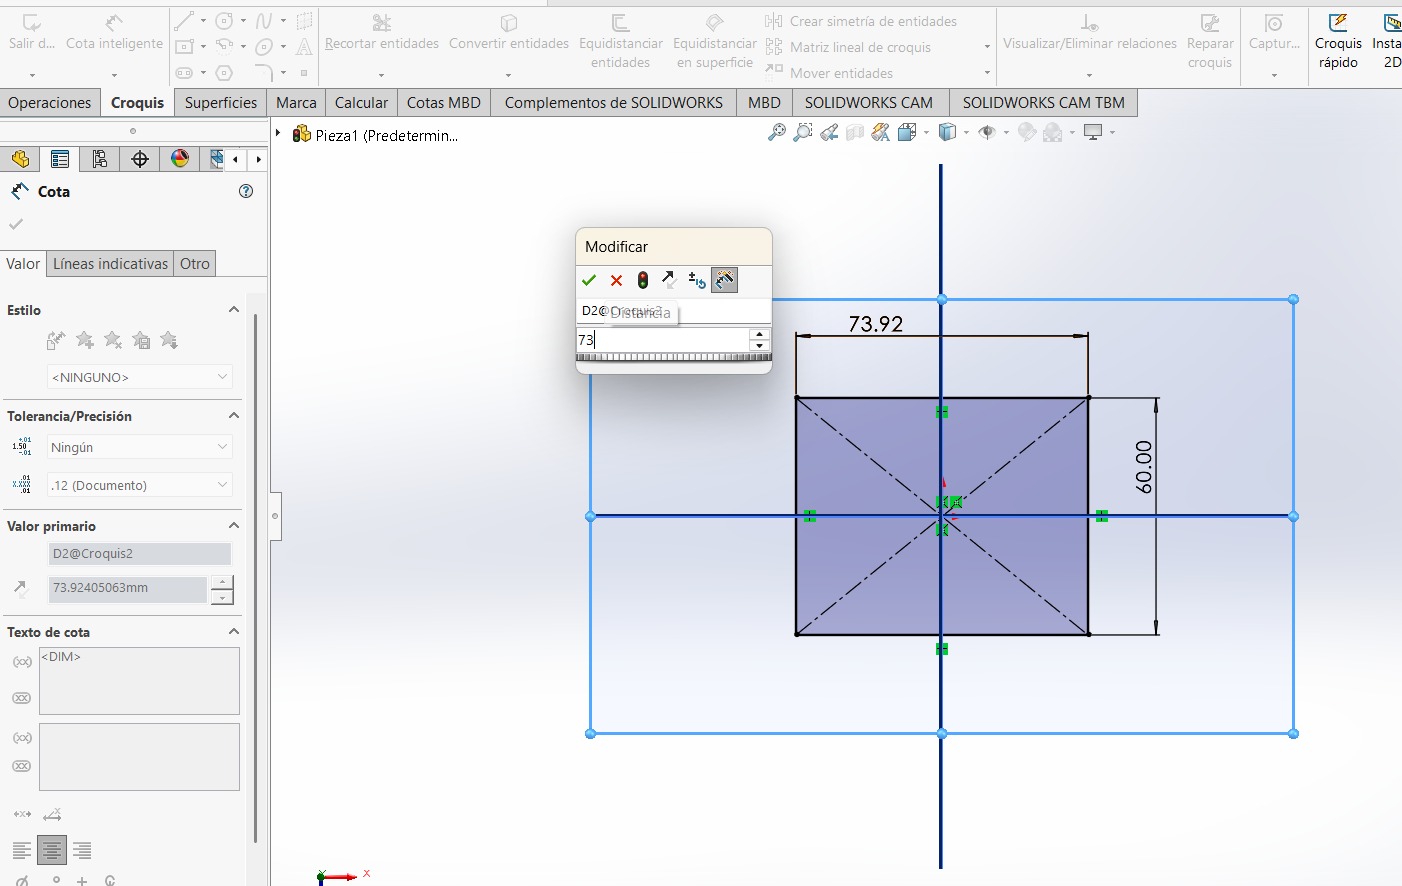Switch to the Otro tab
The width and height of the screenshot is (1402, 886).
click(x=195, y=264)
